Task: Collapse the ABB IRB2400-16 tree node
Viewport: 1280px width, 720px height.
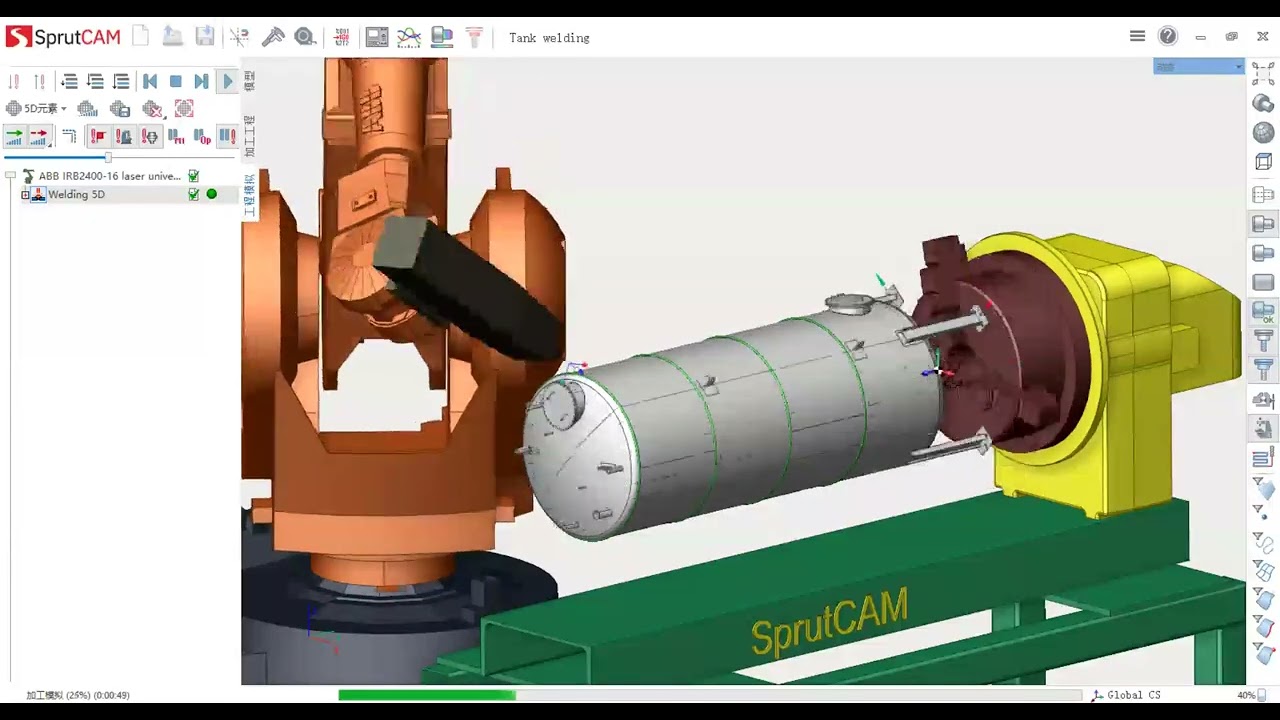Action: pyautogui.click(x=10, y=176)
